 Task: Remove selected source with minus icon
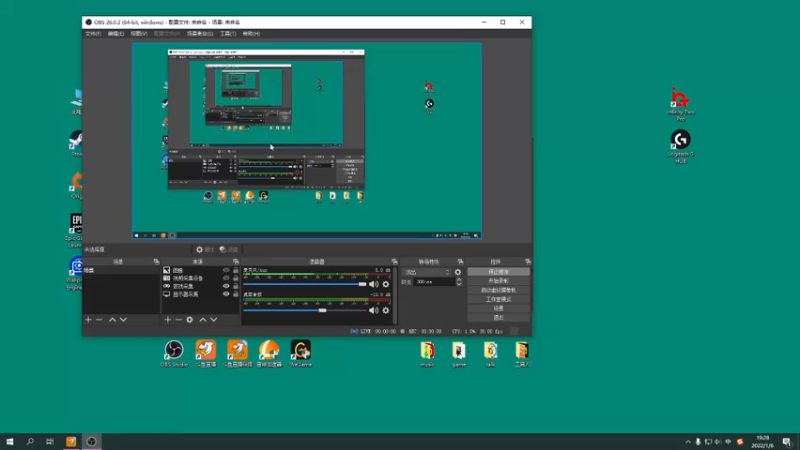pos(178,319)
